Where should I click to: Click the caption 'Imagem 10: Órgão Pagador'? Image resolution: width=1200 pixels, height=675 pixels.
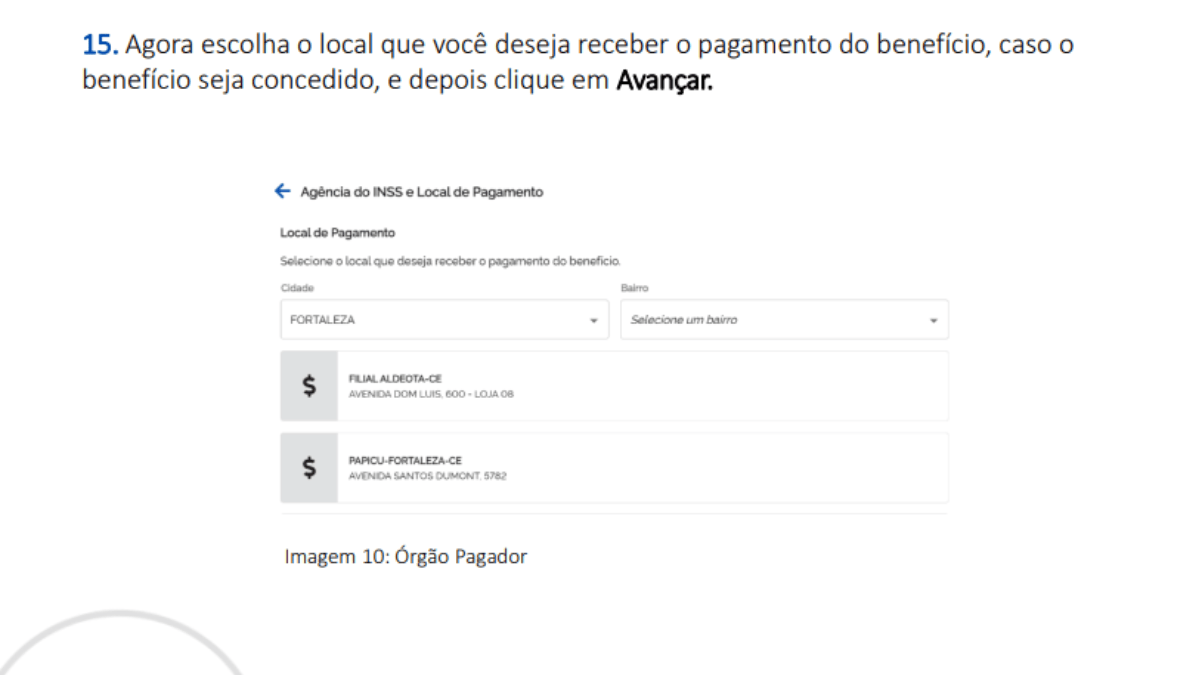pos(405,556)
